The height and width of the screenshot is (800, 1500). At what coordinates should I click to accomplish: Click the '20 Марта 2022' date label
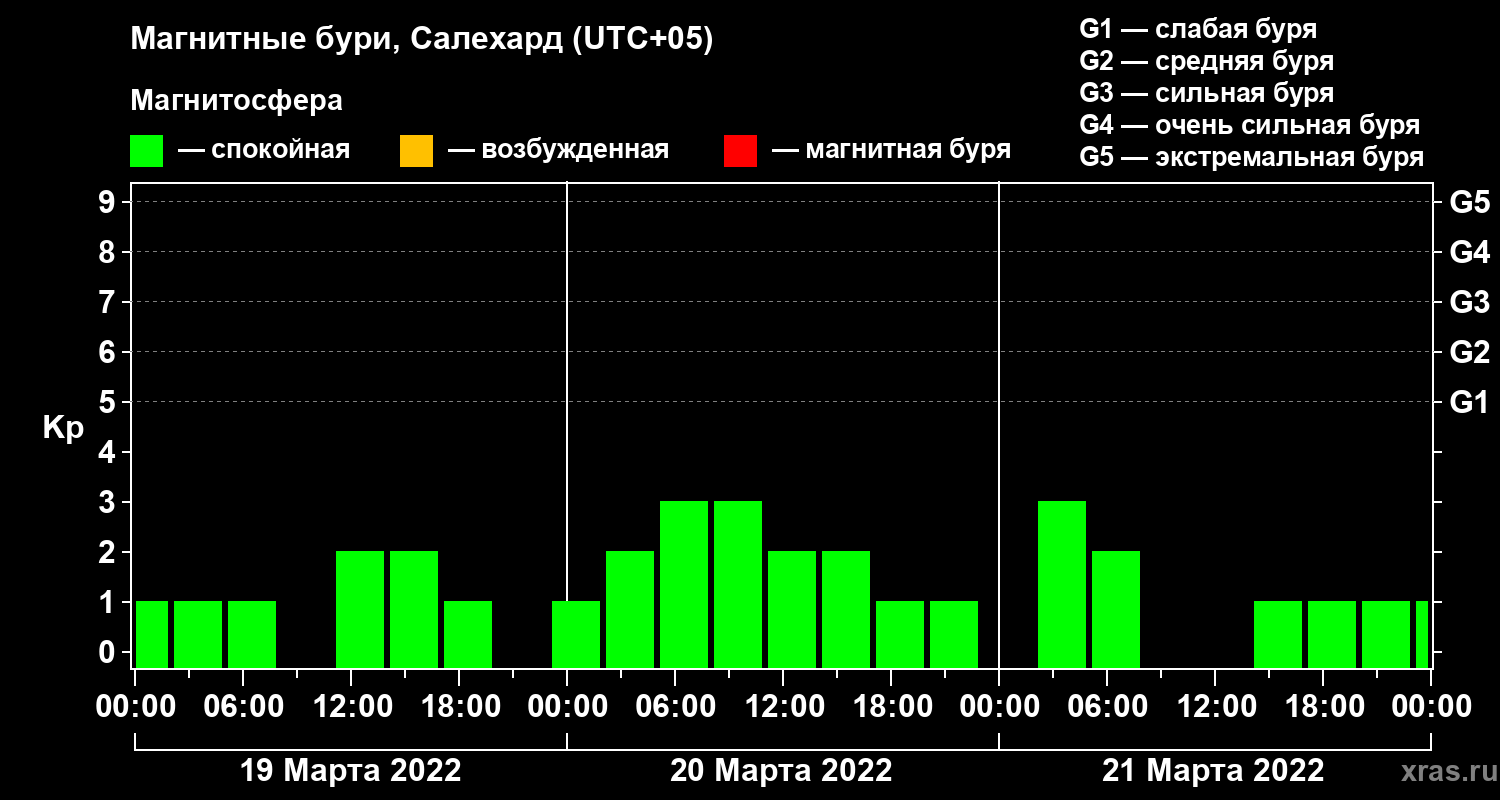[781, 771]
